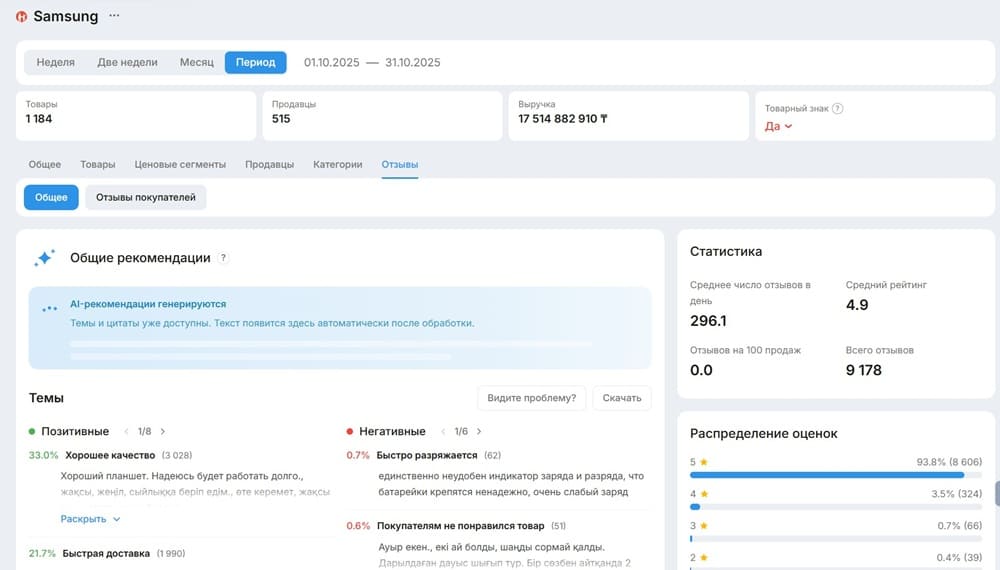Select the Месяц period option
Viewport: 1000px width, 570px height.
[x=196, y=62]
